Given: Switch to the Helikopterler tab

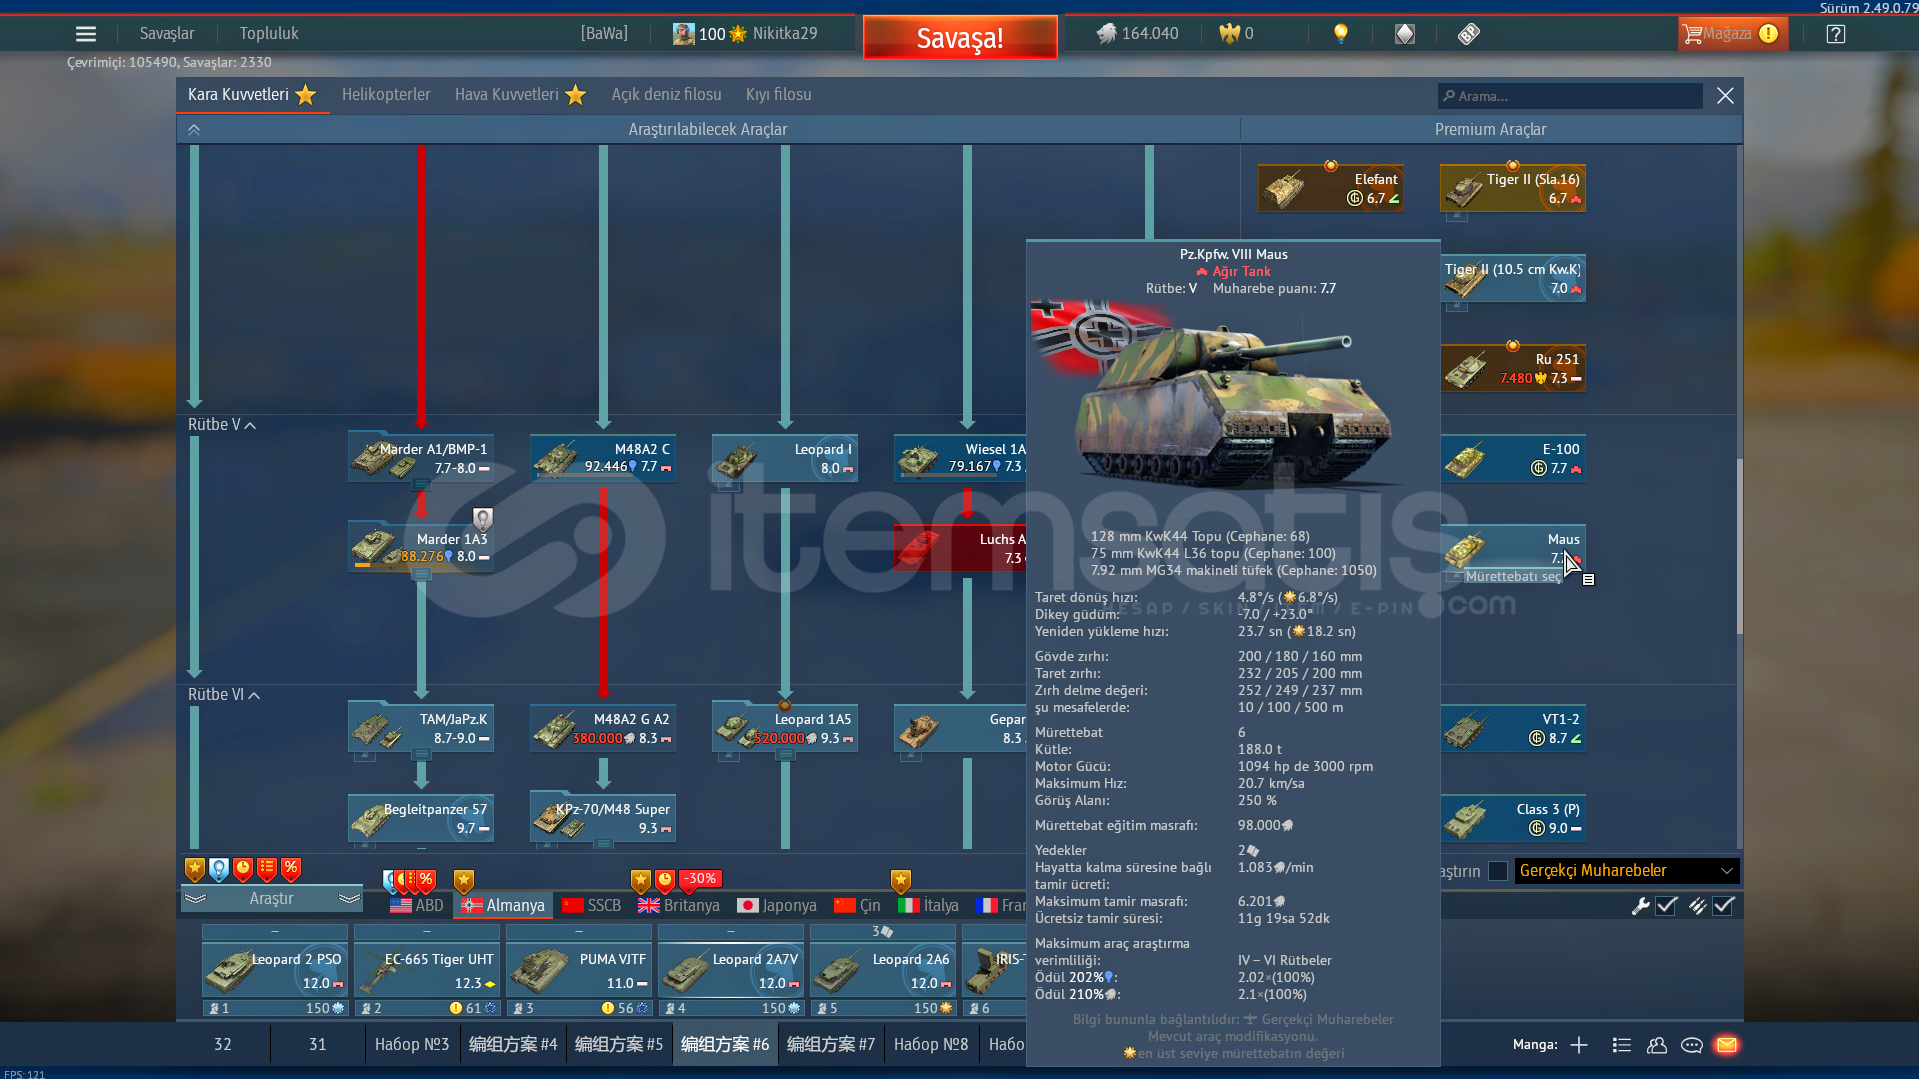Looking at the screenshot, I should pyautogui.click(x=386, y=95).
